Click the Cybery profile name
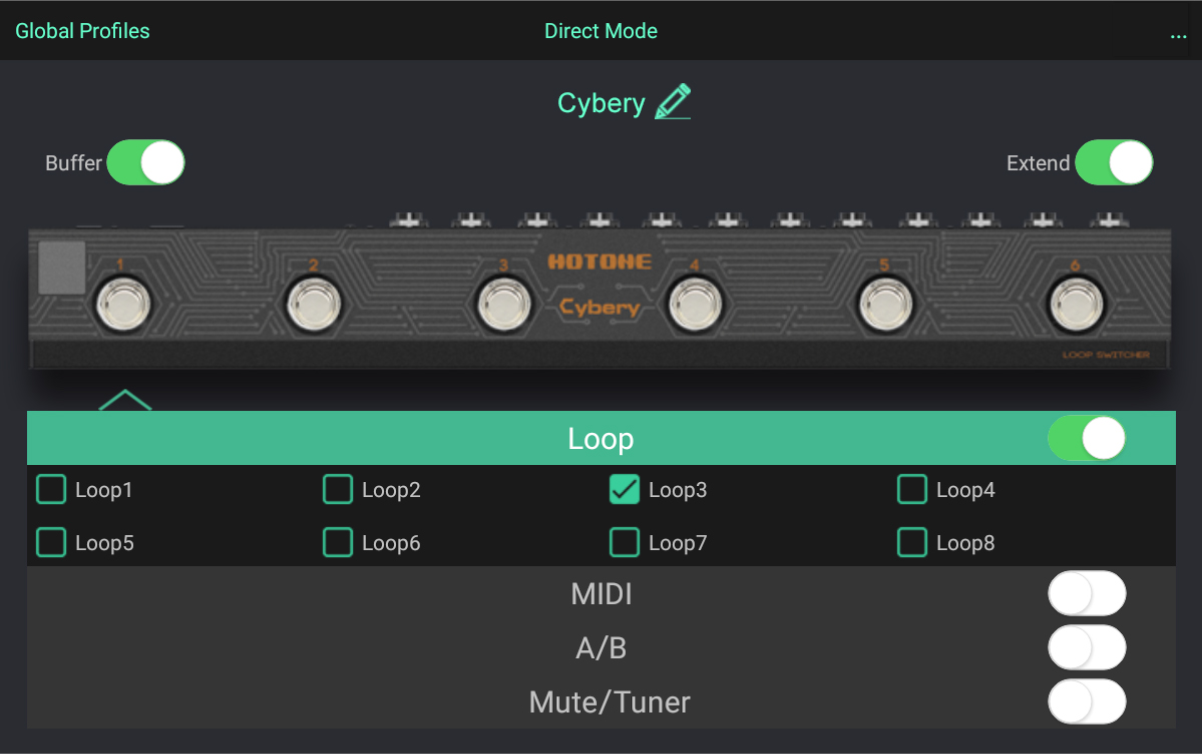1202x754 pixels. coord(601,103)
